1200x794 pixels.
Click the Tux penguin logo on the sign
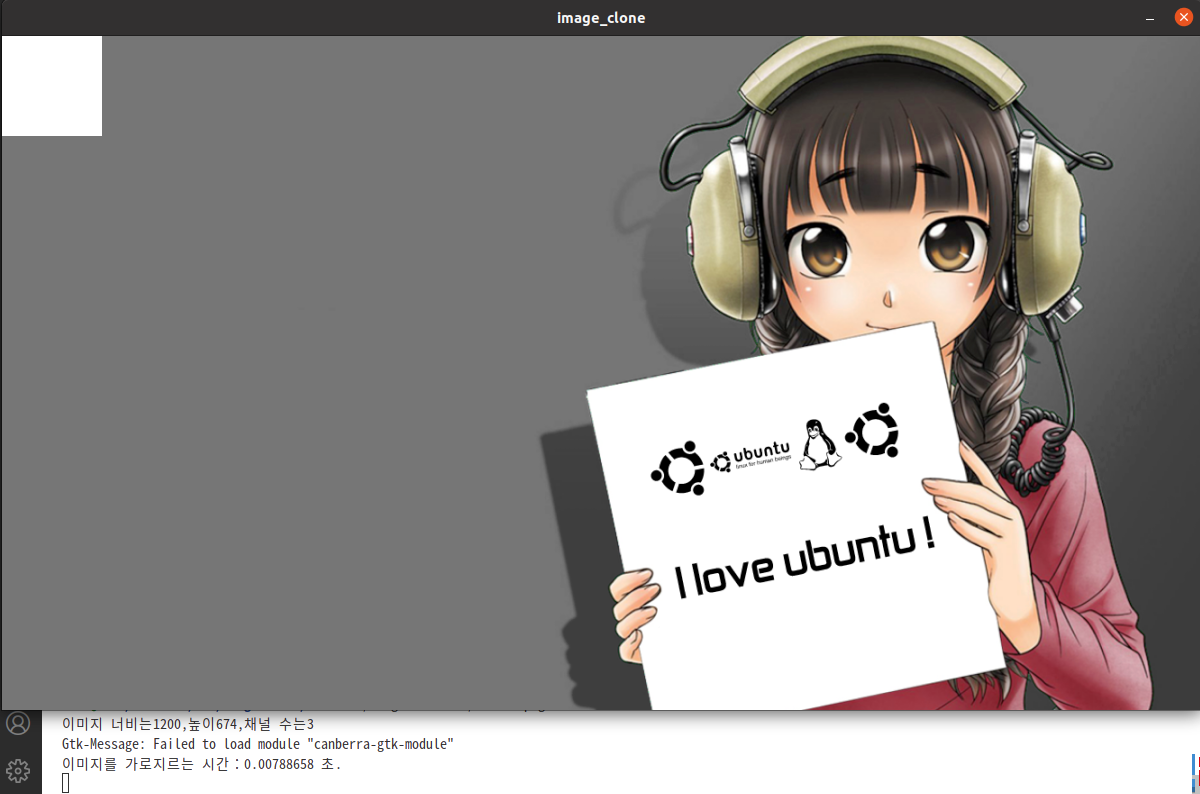coord(820,444)
